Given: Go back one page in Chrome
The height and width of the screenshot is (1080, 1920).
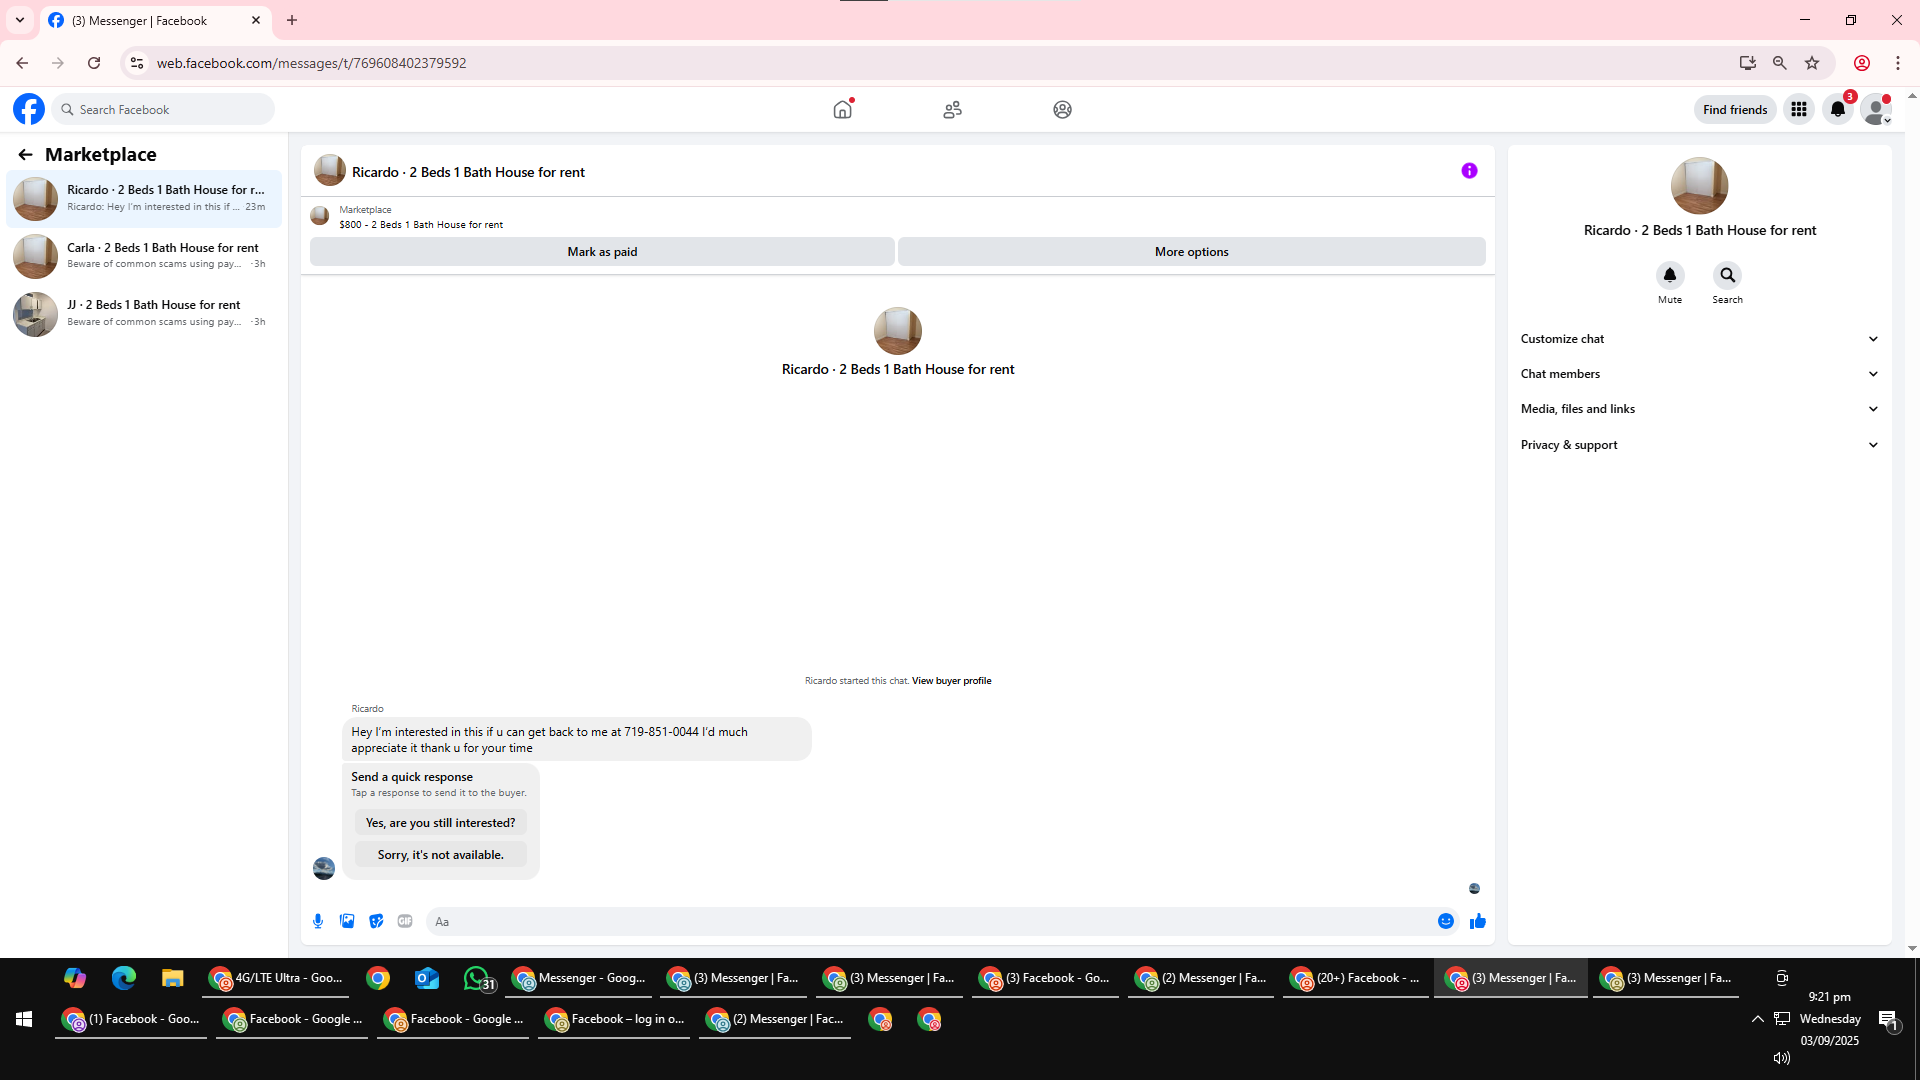Looking at the screenshot, I should click(22, 63).
